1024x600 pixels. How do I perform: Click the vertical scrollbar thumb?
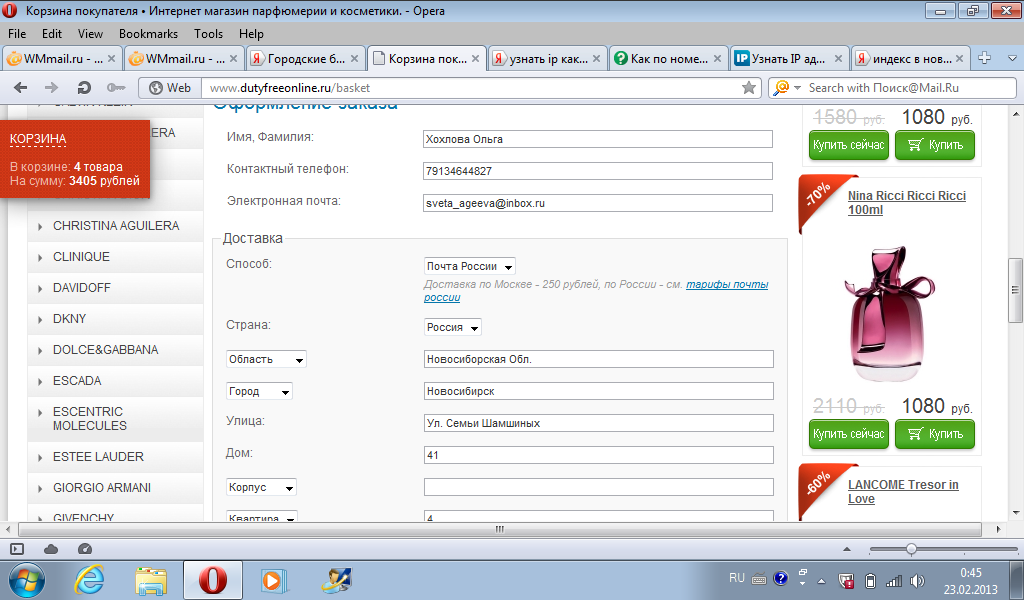point(1015,291)
